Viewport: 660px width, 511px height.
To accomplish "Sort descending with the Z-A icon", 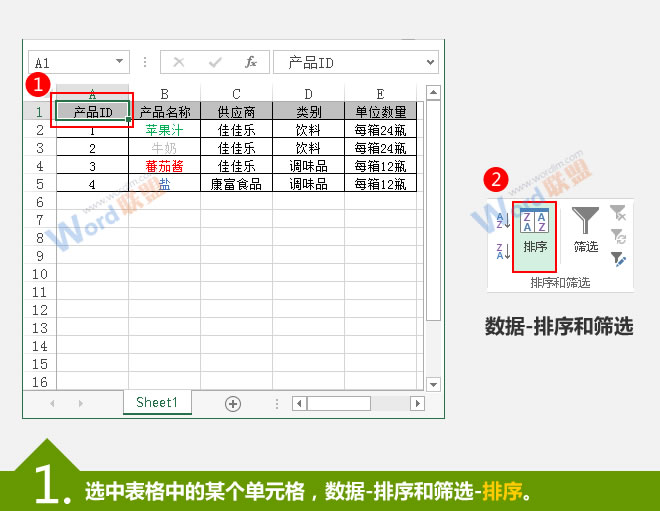I will (x=502, y=251).
